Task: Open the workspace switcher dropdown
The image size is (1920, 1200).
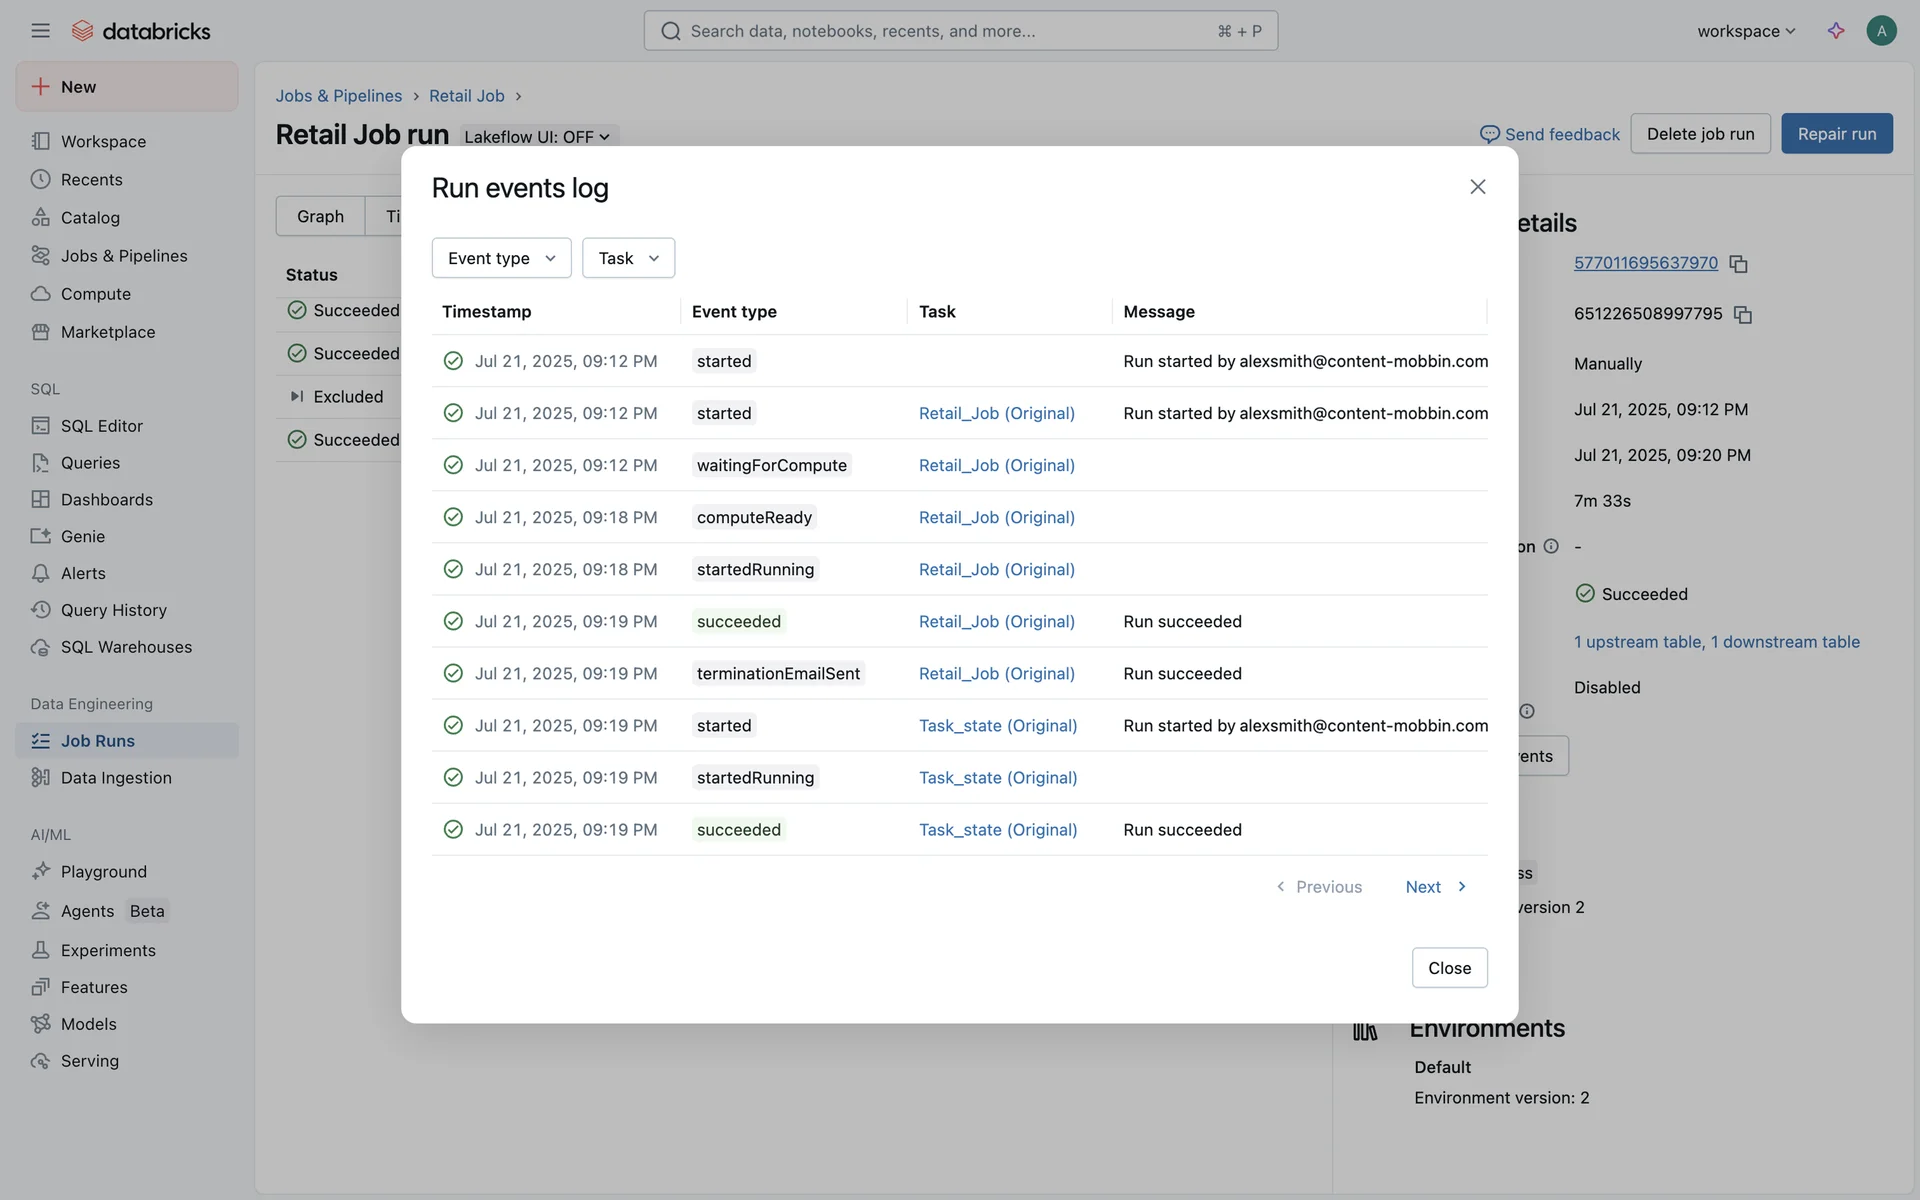Action: click(x=1746, y=31)
